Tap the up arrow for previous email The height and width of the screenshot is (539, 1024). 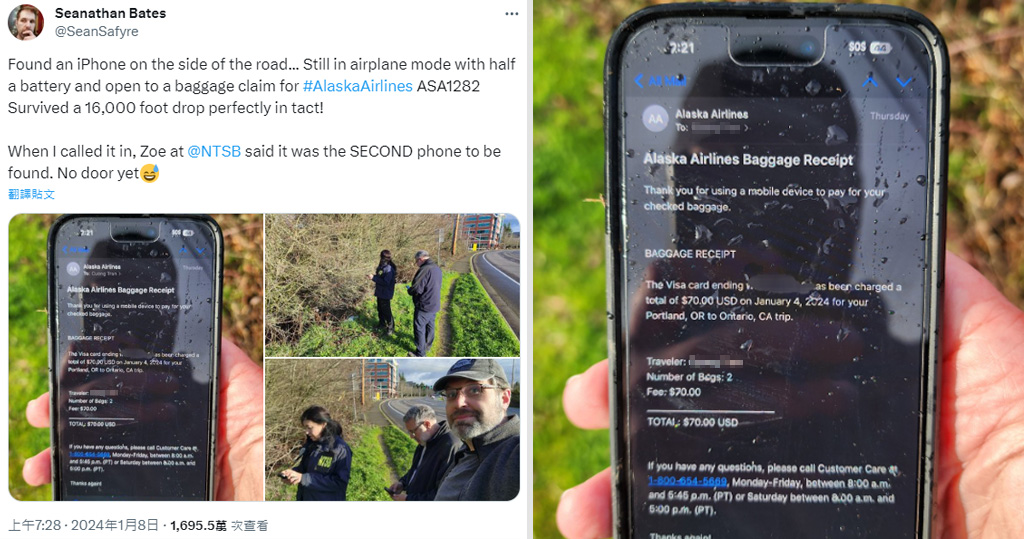tap(870, 82)
